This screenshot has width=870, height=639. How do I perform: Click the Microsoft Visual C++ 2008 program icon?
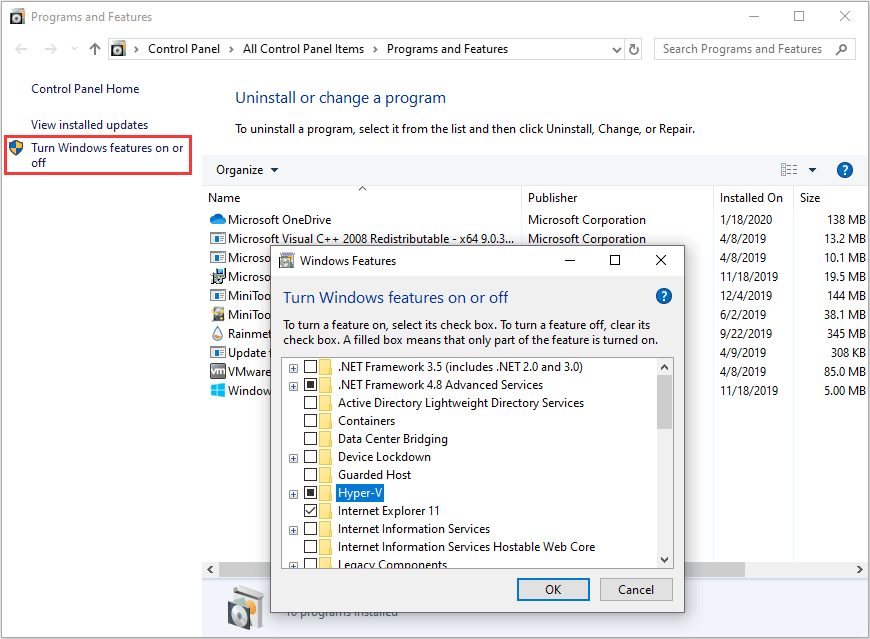point(218,239)
